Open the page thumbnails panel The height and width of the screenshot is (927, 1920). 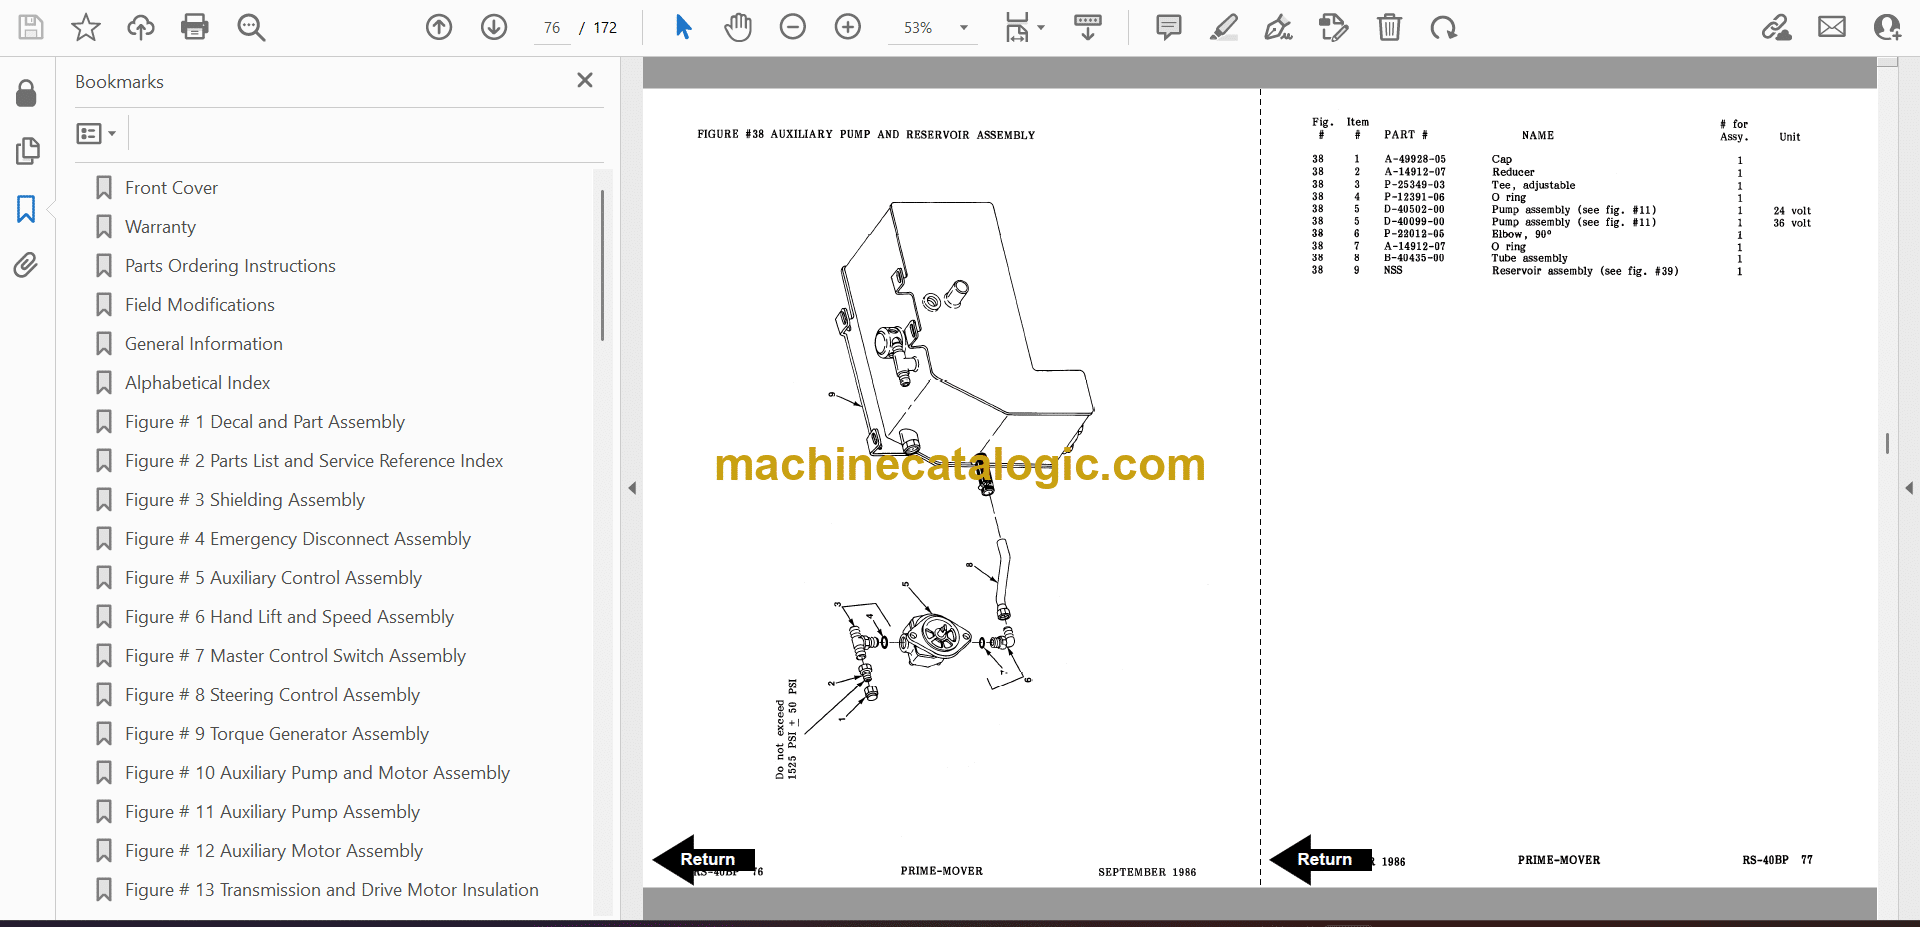(27, 151)
